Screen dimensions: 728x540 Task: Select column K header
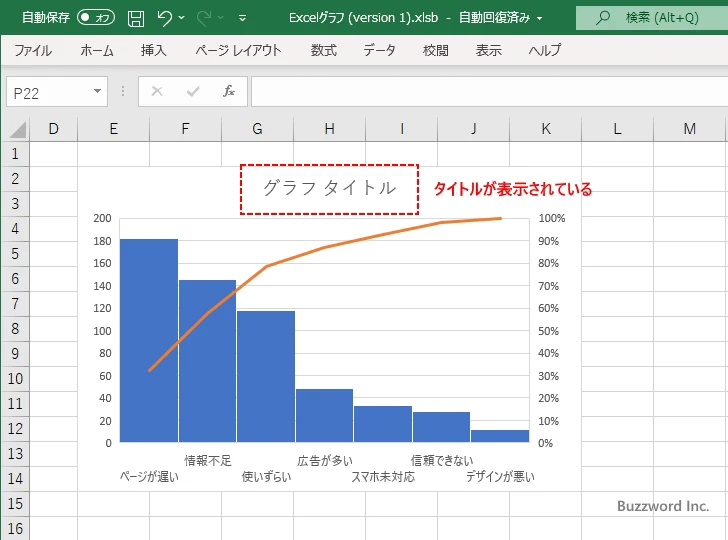point(546,129)
